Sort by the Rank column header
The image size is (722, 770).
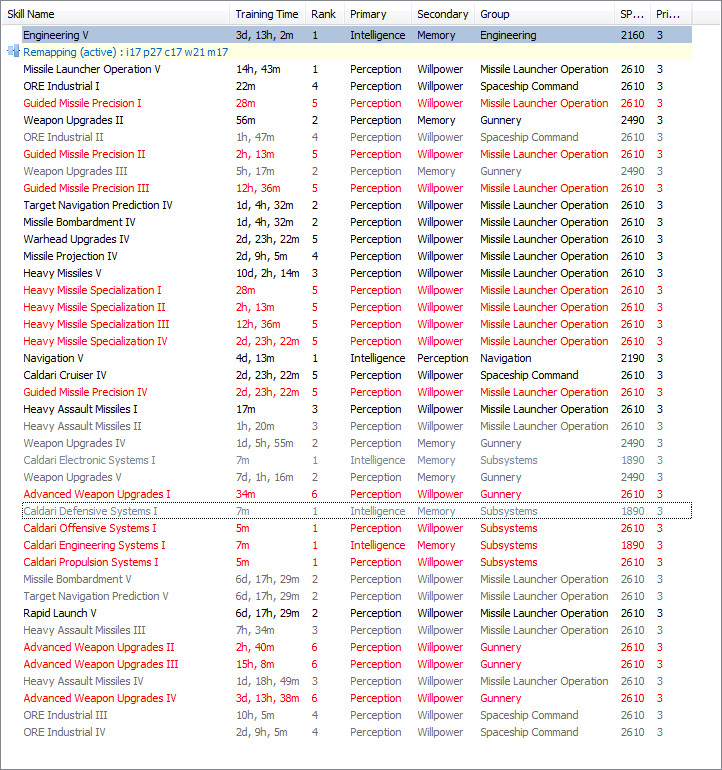coord(325,14)
